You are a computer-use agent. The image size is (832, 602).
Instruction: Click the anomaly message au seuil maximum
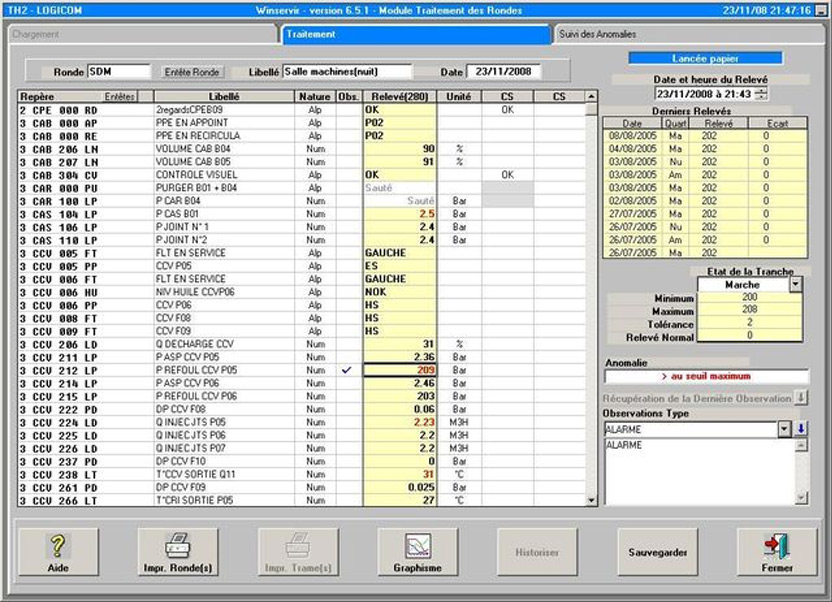706,376
